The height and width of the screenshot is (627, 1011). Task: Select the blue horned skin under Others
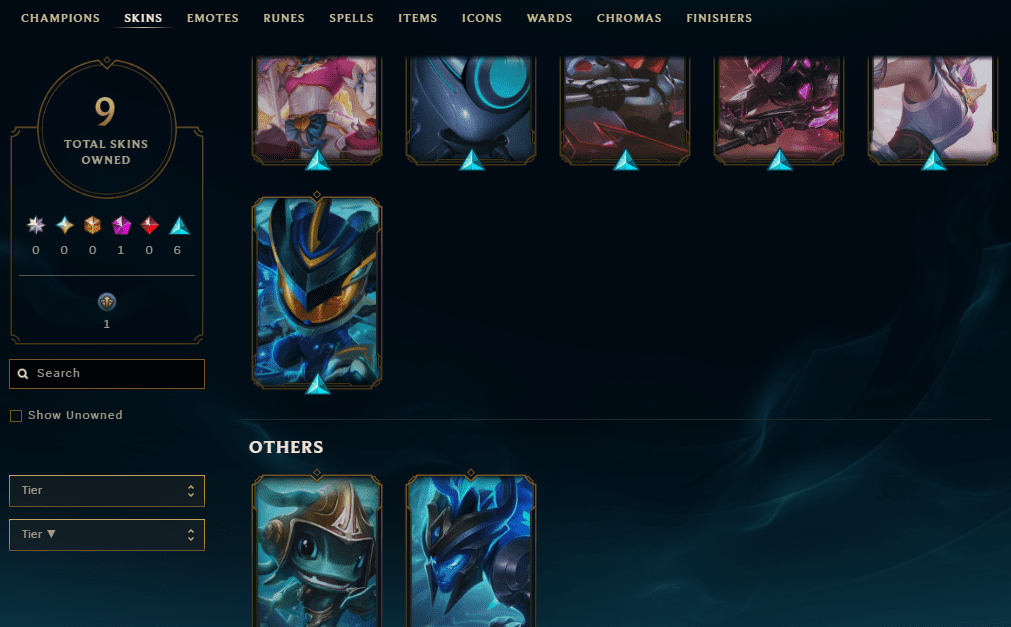coord(471,552)
